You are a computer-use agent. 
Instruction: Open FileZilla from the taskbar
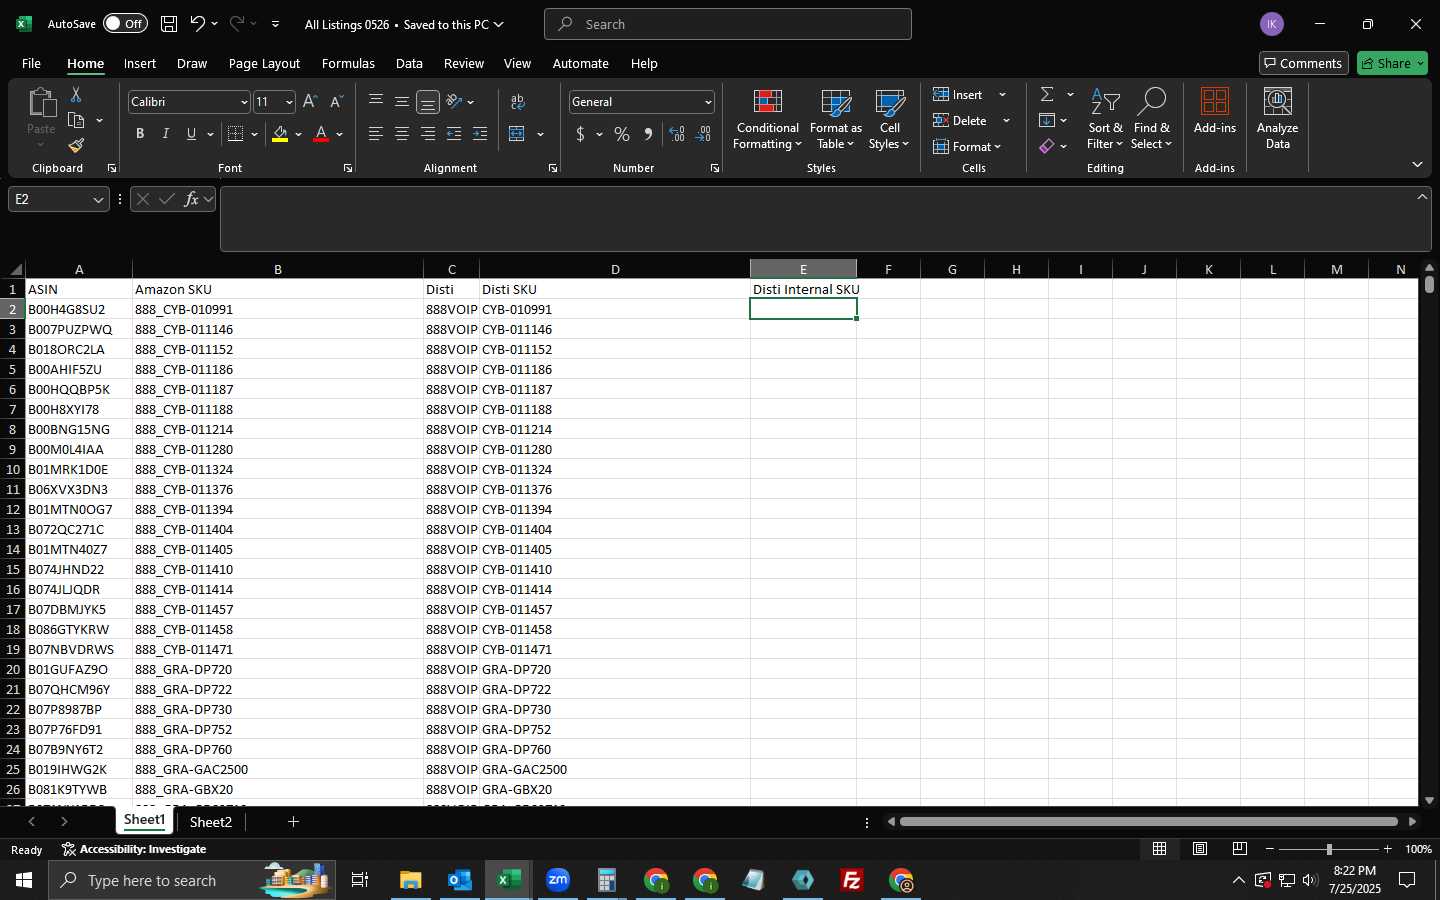click(852, 880)
